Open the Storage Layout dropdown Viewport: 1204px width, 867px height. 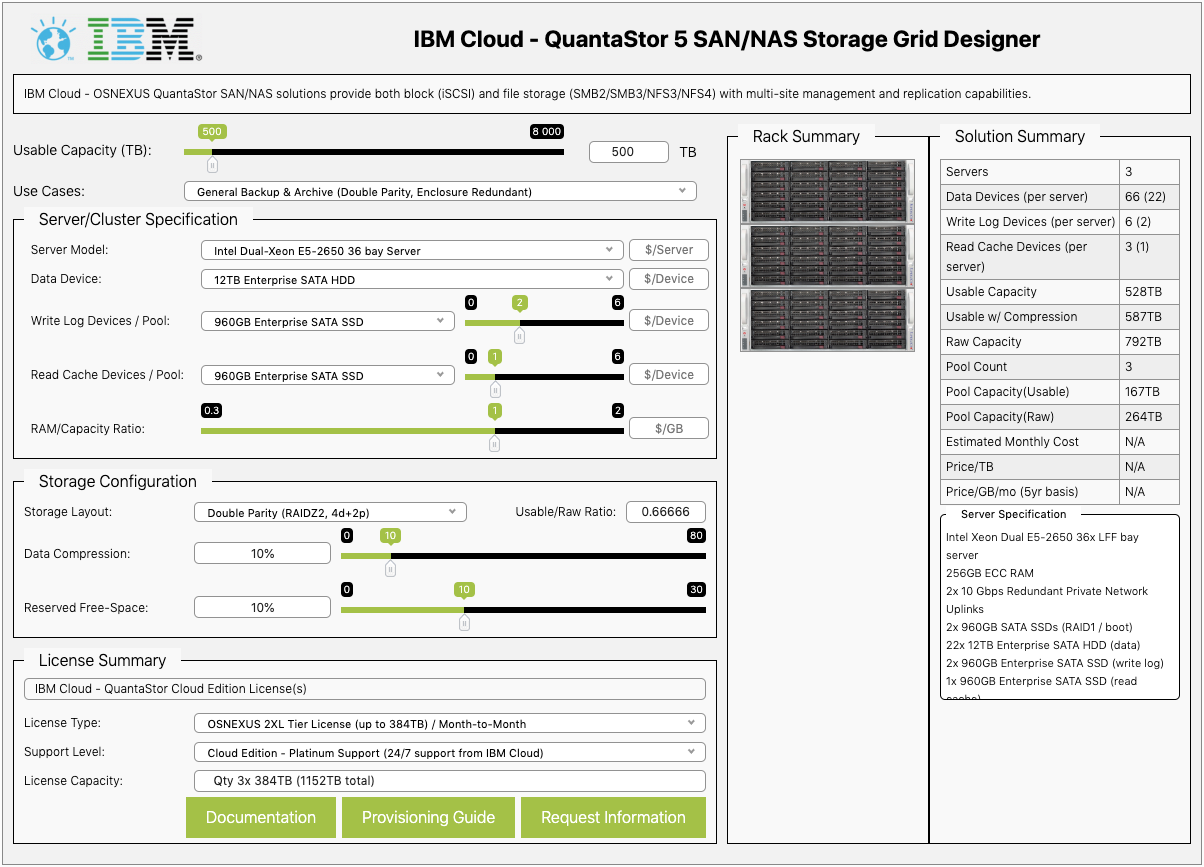[x=330, y=512]
